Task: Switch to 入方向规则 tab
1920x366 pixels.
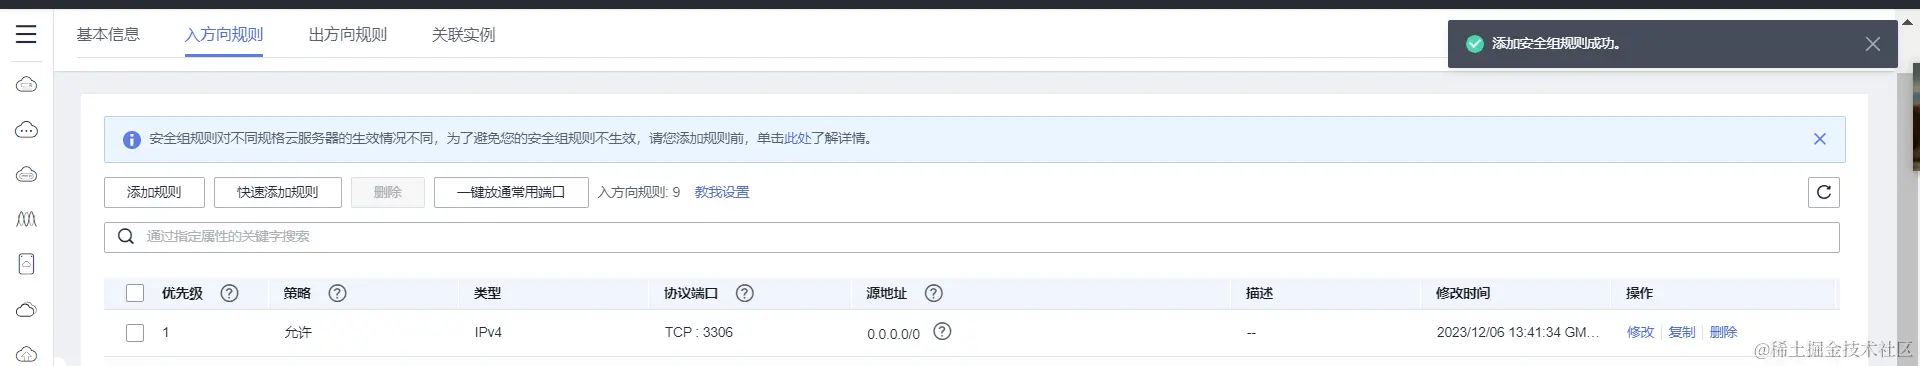Action: point(224,35)
